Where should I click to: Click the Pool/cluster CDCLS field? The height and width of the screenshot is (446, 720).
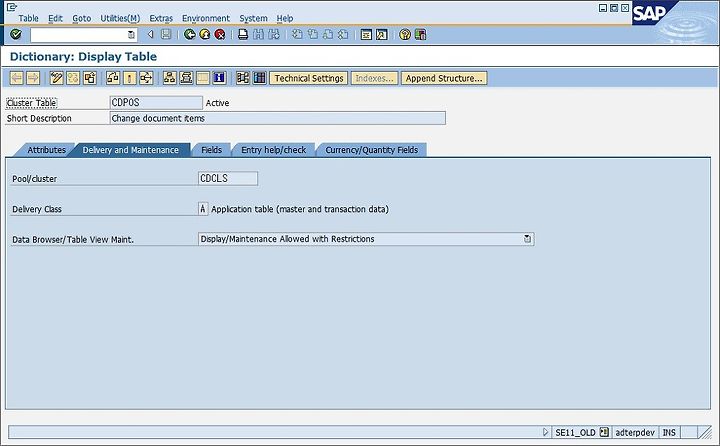(228, 178)
